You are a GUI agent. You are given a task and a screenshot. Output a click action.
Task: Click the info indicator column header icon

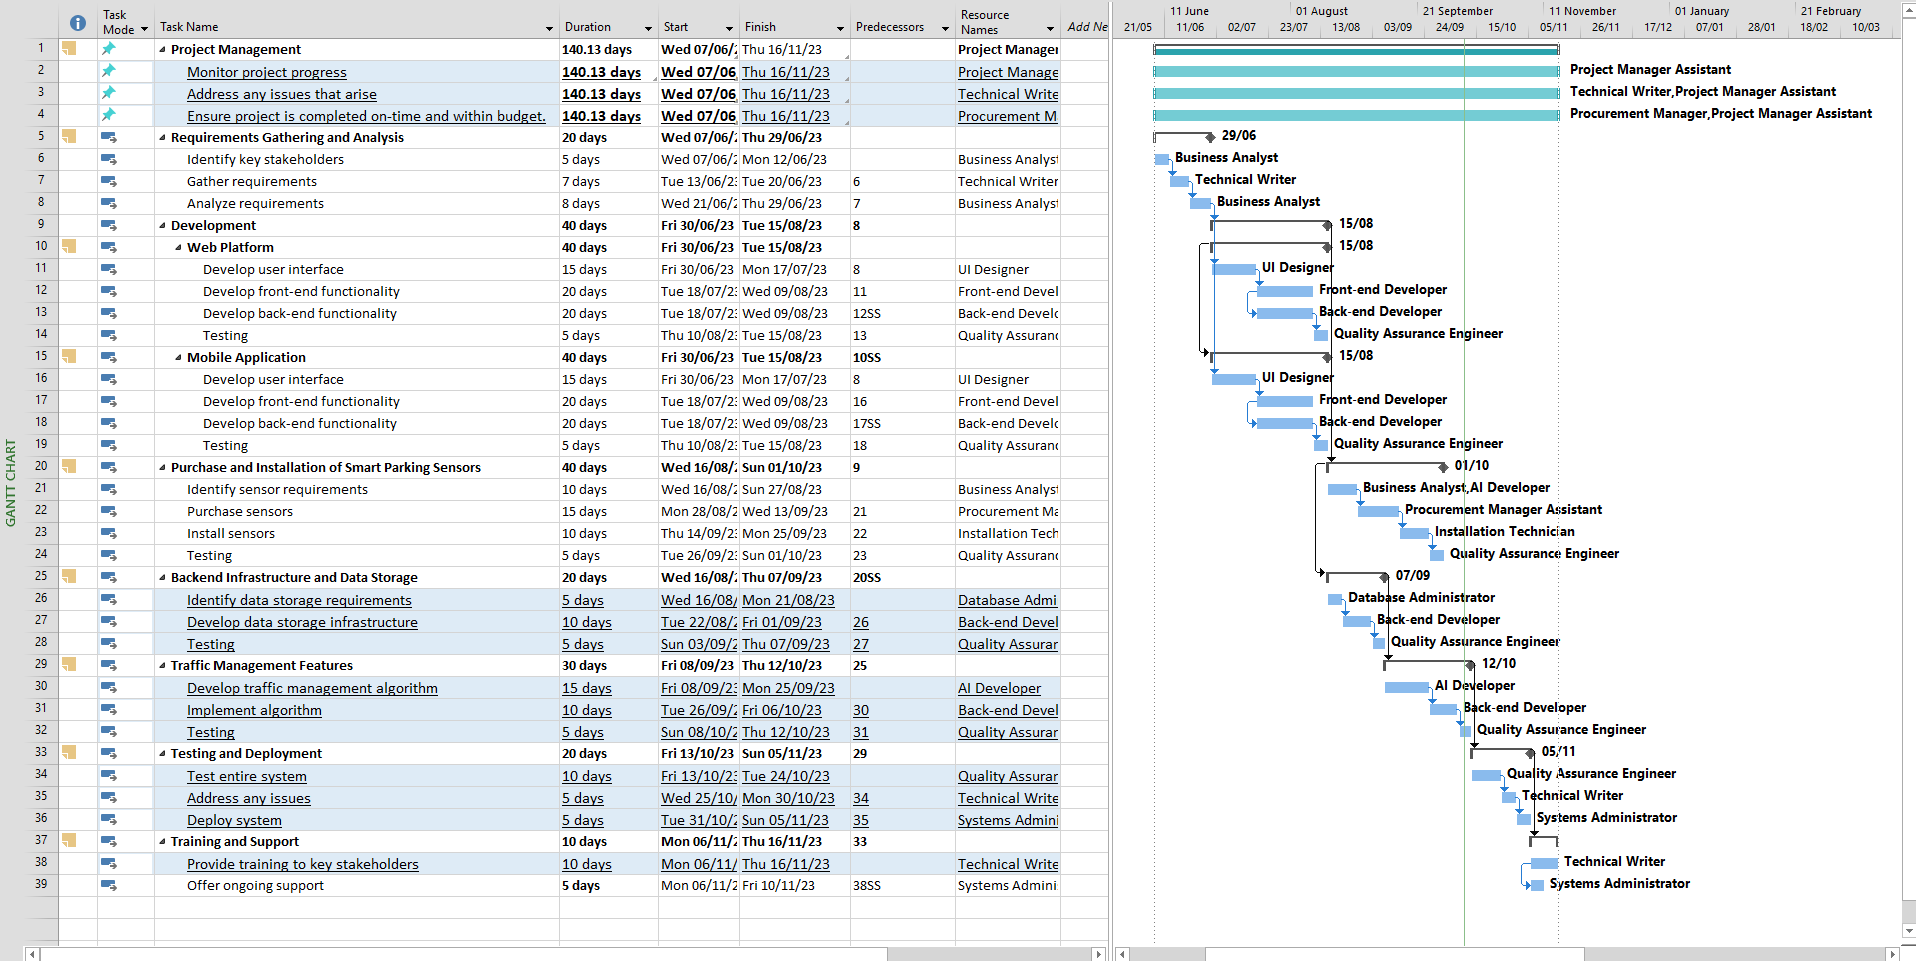(77, 23)
